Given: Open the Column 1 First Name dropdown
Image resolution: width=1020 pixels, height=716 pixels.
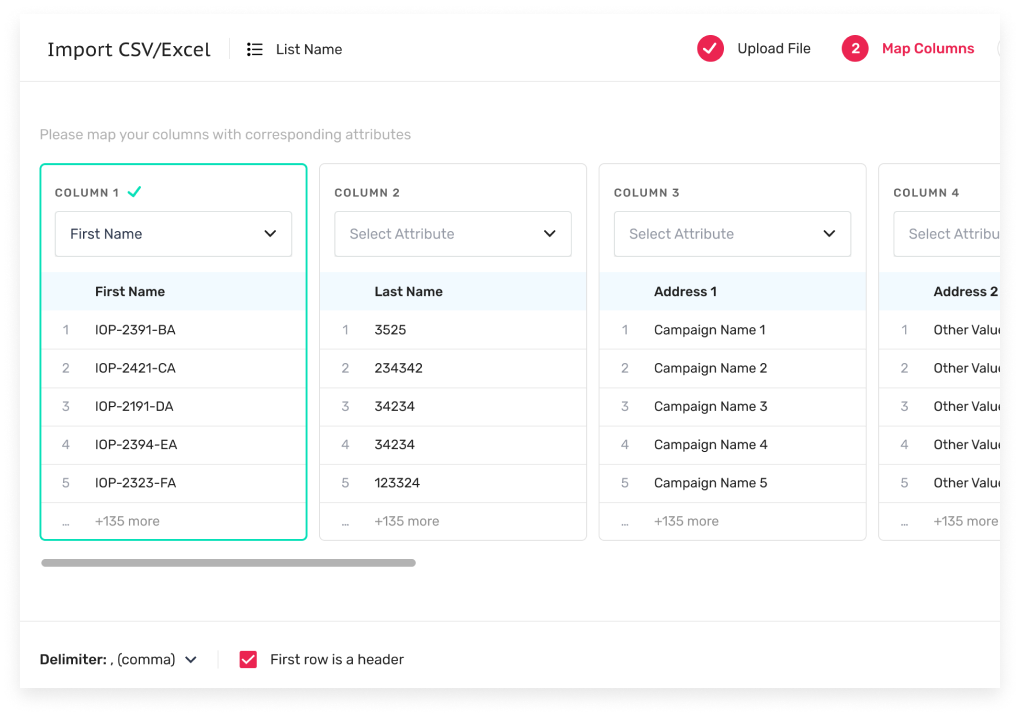Looking at the screenshot, I should (x=173, y=233).
